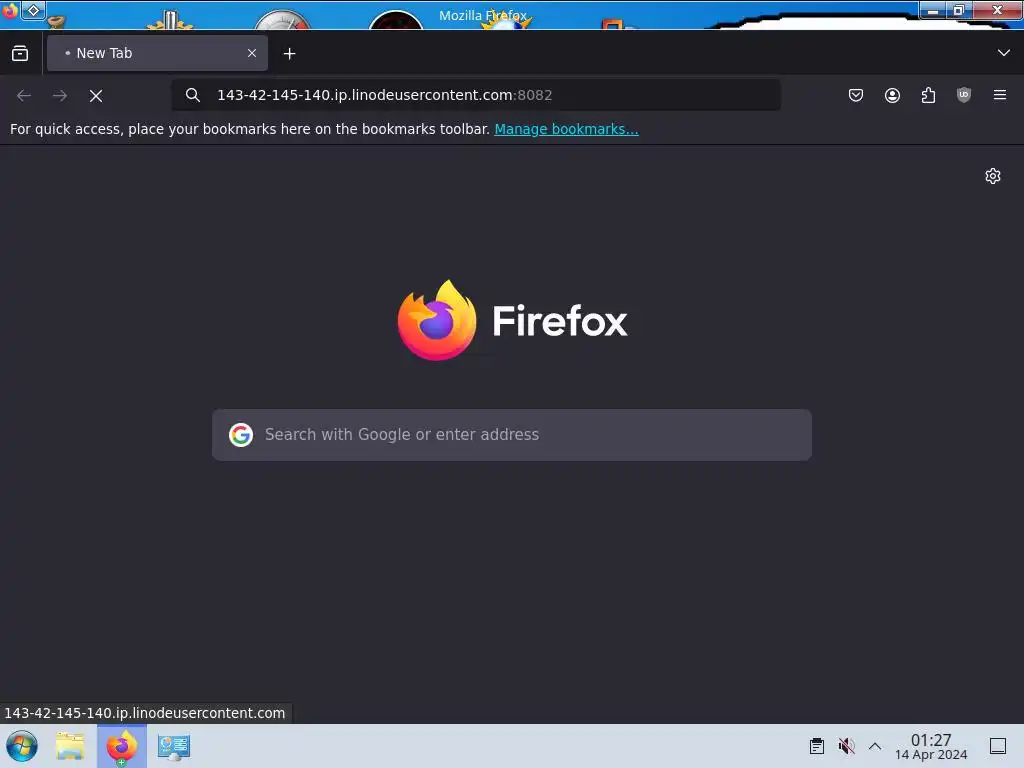Screen dimensions: 1024x768
Task: Click the Search with Google input box
Action: [512, 435]
